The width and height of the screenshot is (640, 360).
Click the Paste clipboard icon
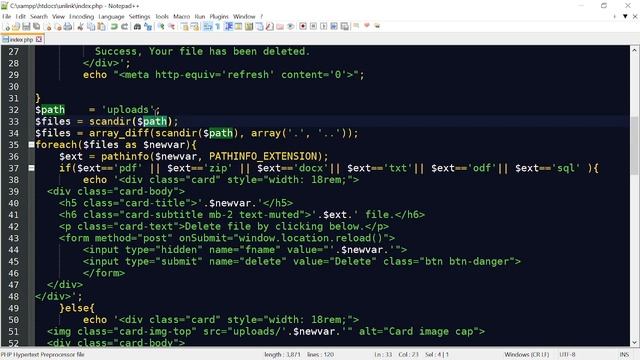(101, 27)
